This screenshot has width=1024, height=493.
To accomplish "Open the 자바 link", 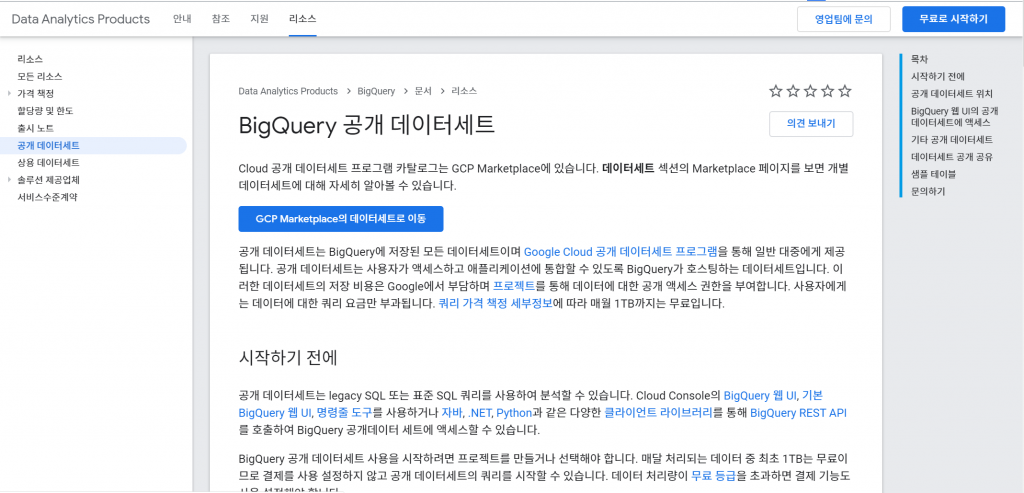I will coord(452,413).
